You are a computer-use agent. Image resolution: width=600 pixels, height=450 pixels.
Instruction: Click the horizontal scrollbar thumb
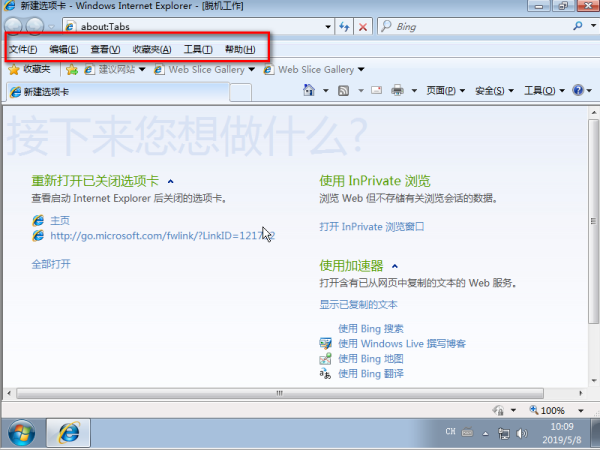click(280, 393)
